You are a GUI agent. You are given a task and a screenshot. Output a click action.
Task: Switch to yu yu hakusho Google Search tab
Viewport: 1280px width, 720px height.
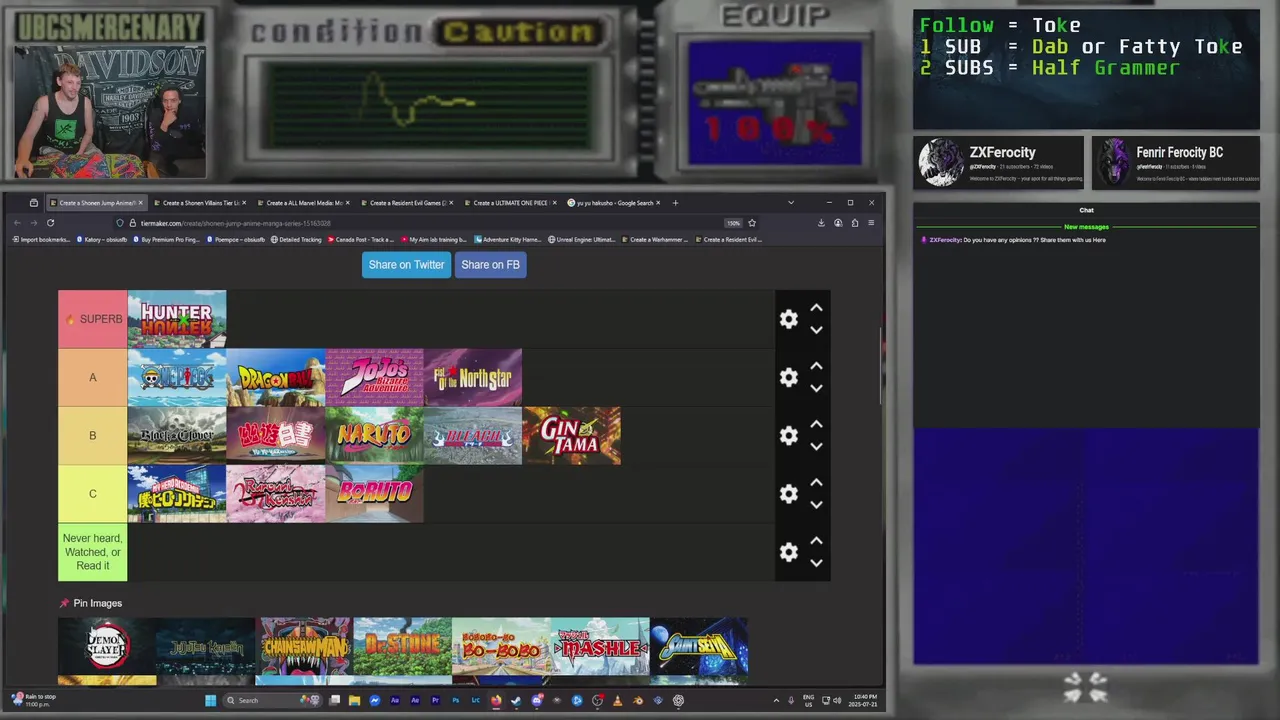[x=612, y=203]
